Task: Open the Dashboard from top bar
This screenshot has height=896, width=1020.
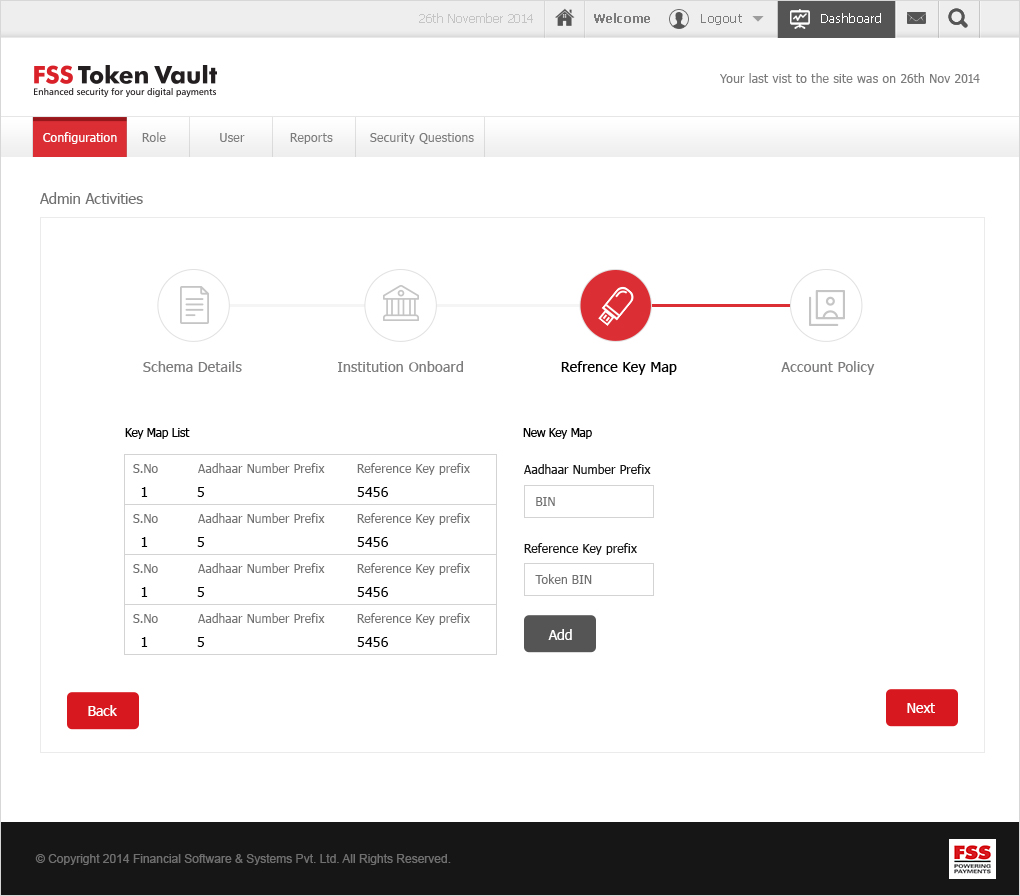Action: (x=836, y=19)
